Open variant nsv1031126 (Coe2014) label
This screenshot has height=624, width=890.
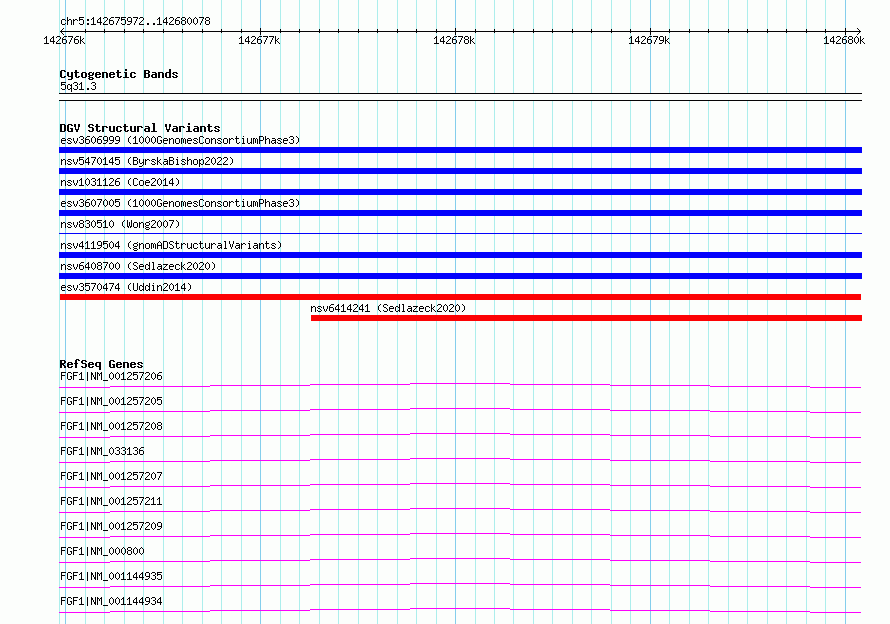(120, 182)
